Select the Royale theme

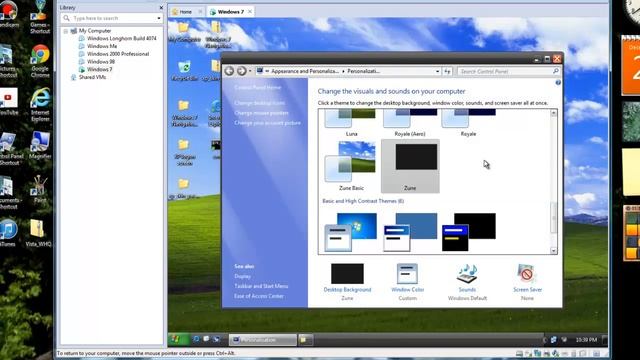click(469, 123)
